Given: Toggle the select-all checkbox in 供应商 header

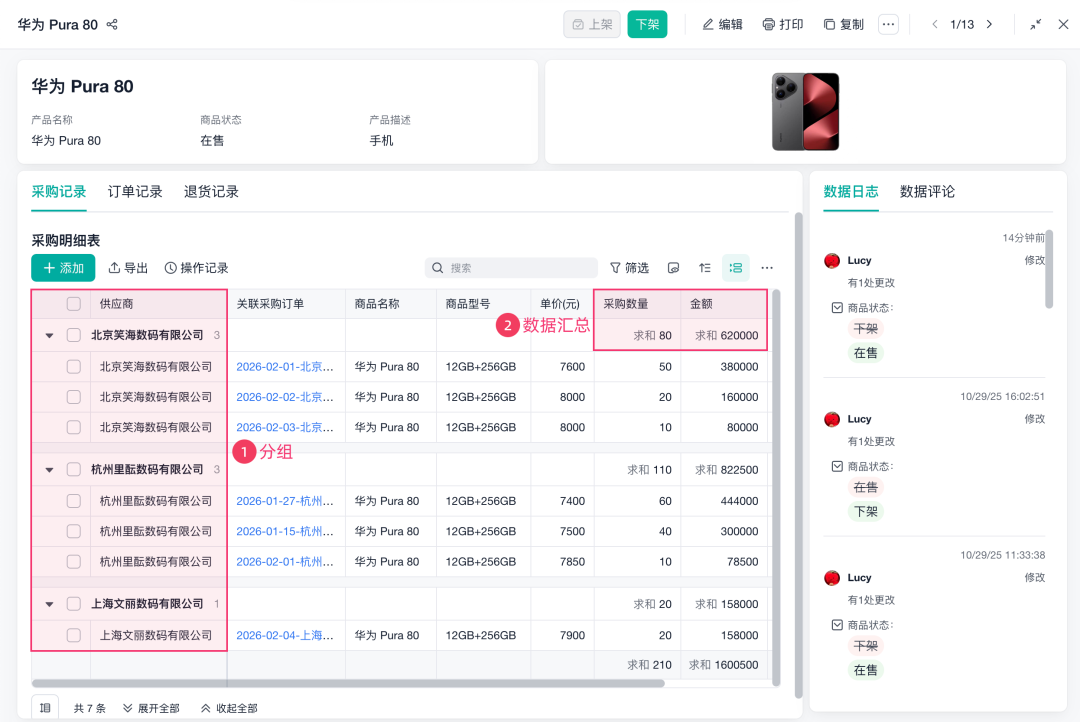Looking at the screenshot, I should (x=74, y=304).
